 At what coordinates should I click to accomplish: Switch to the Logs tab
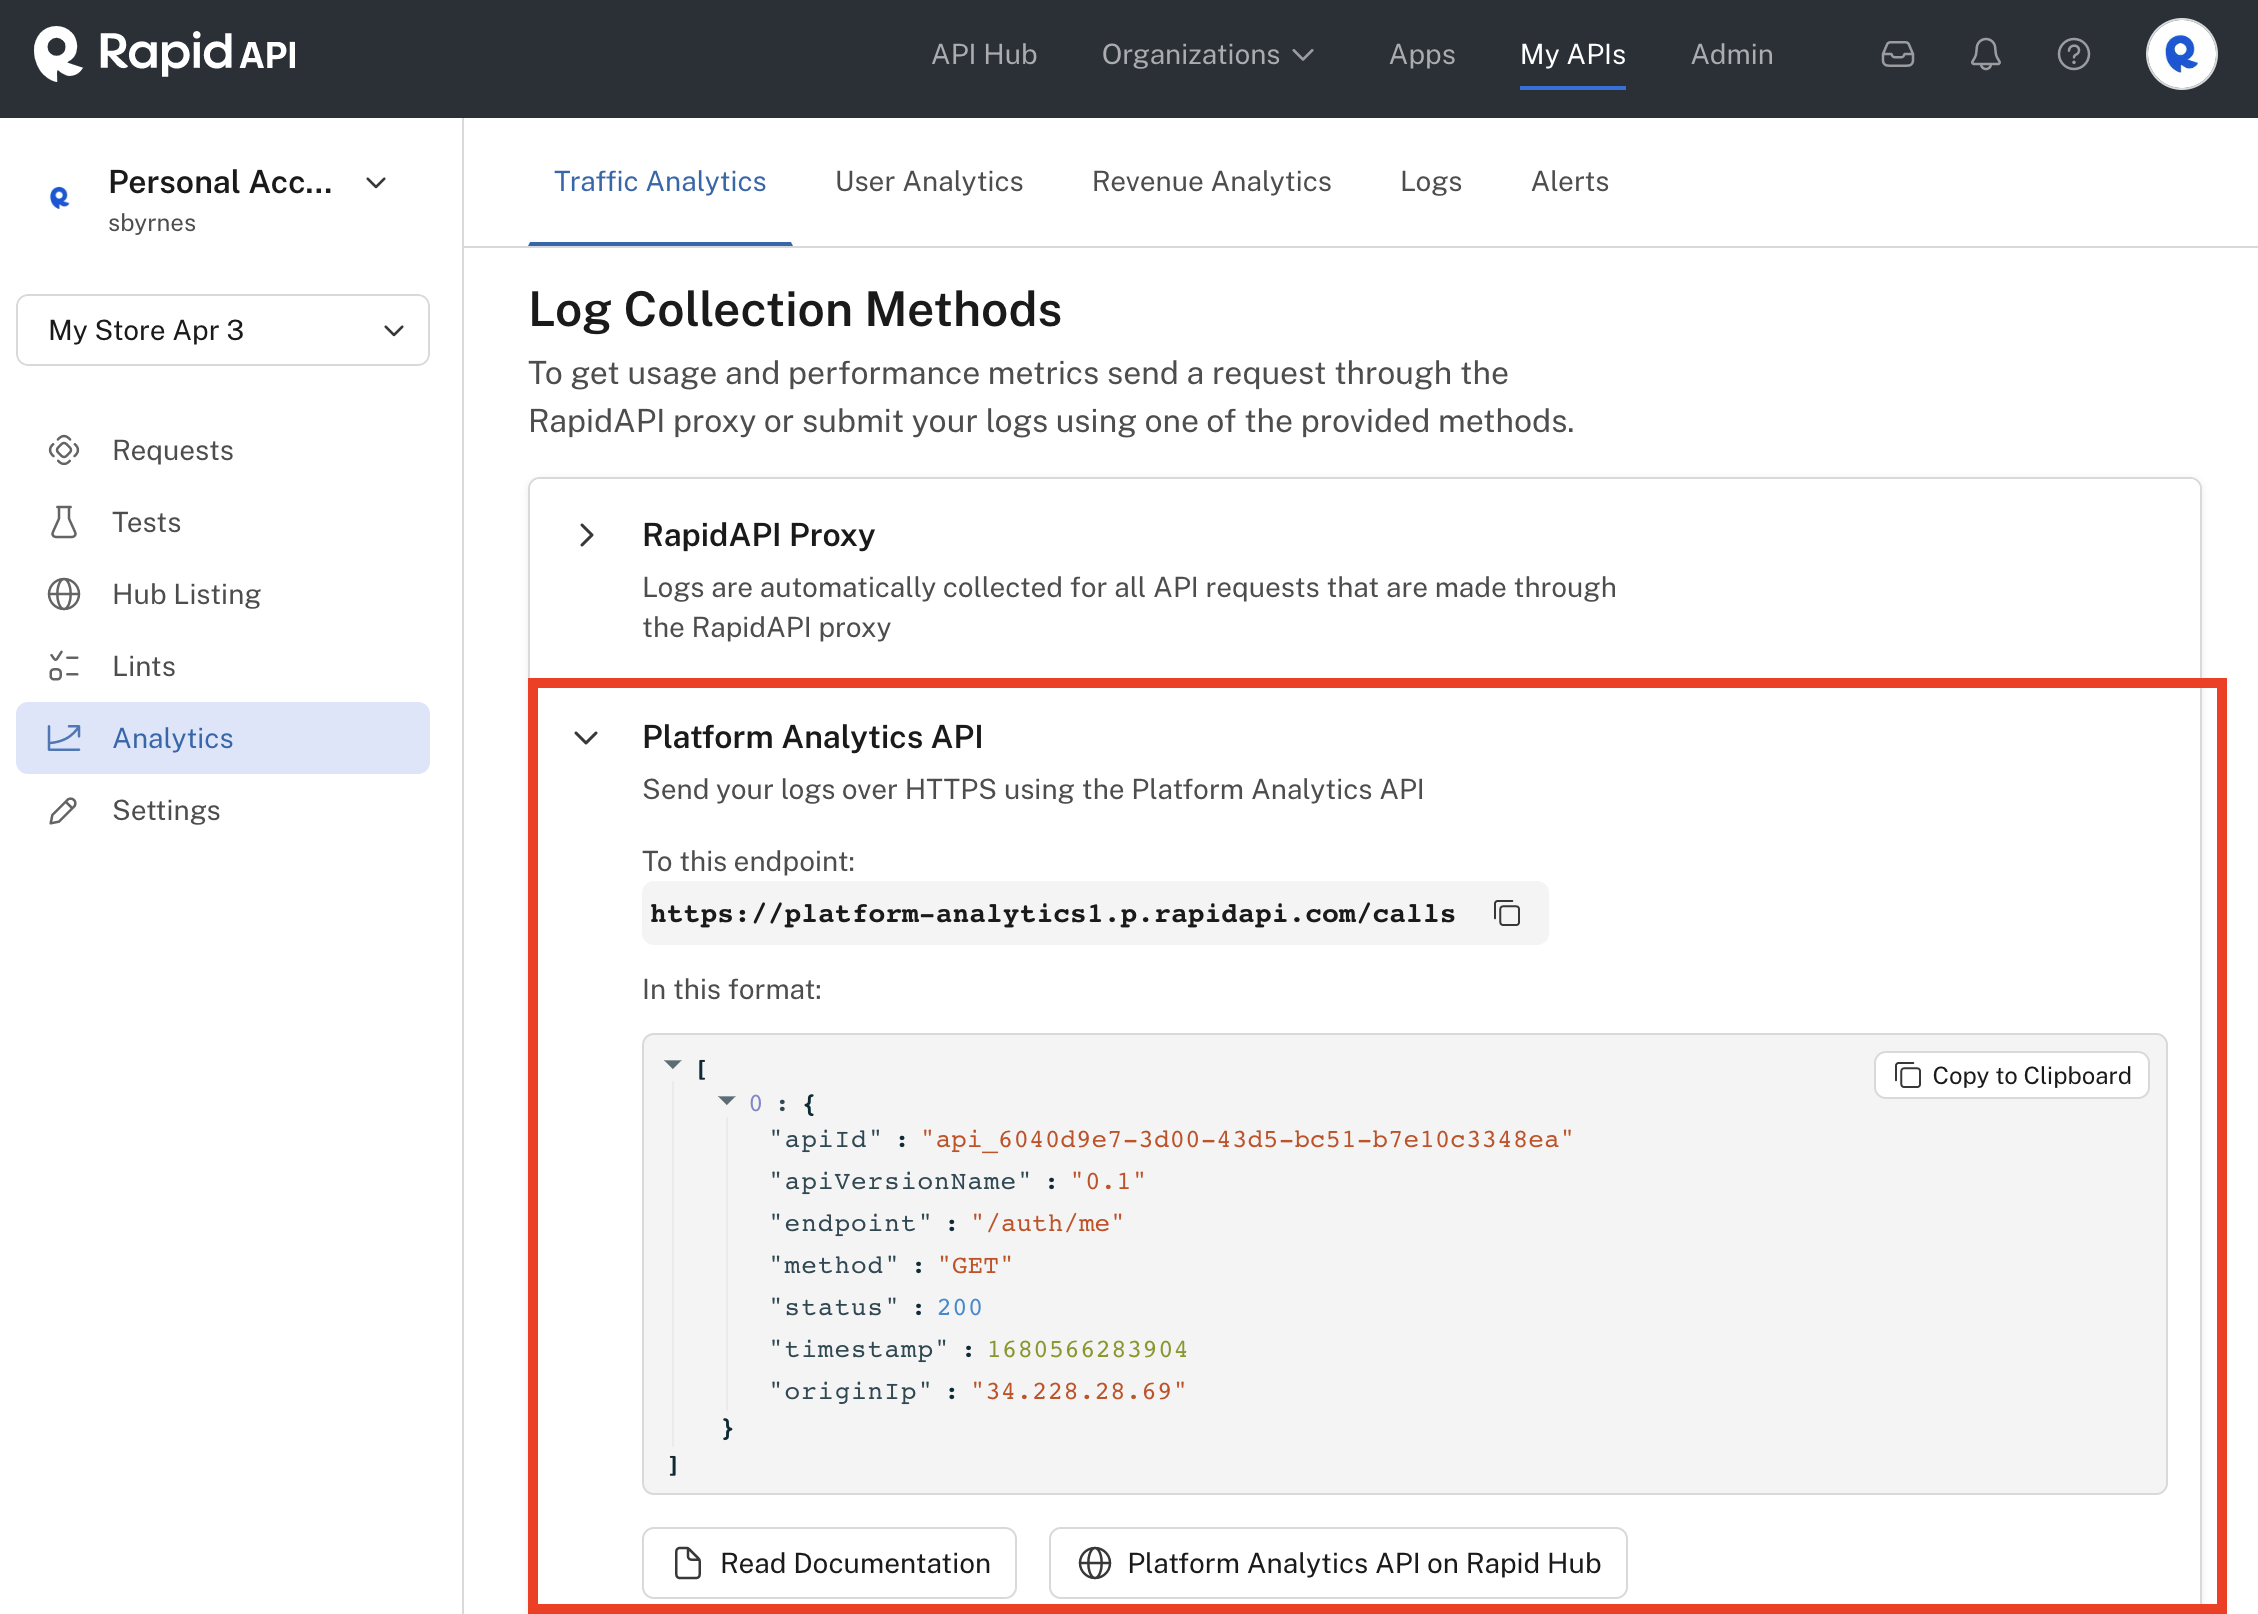click(1431, 181)
